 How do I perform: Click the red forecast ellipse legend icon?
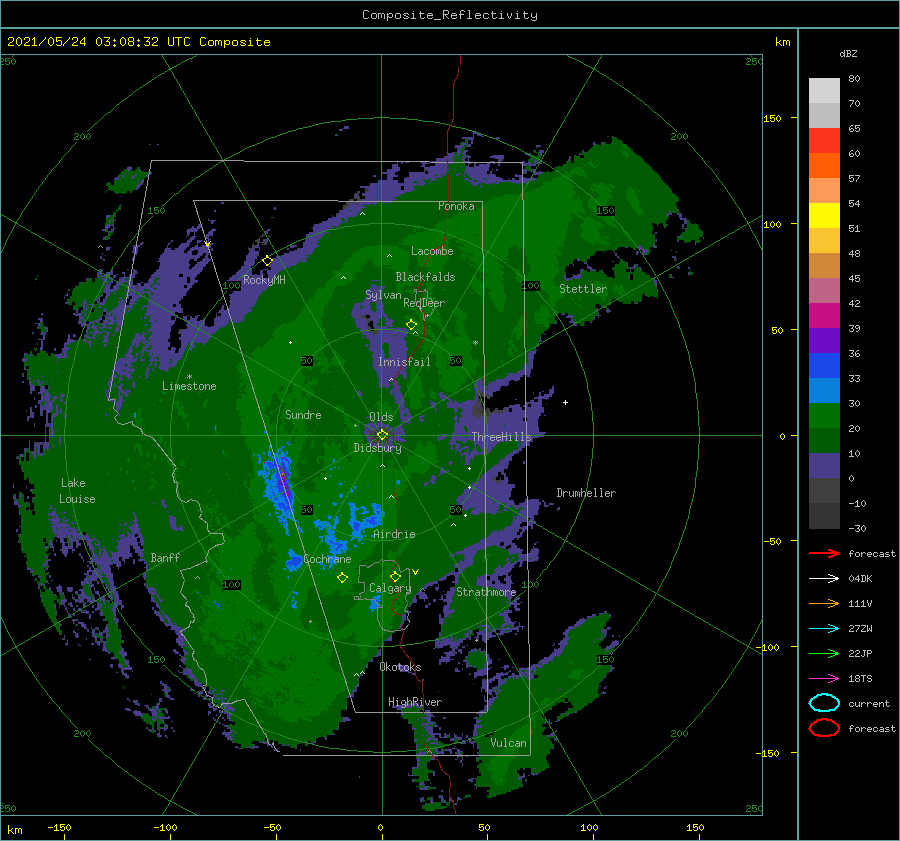pyautogui.click(x=824, y=728)
